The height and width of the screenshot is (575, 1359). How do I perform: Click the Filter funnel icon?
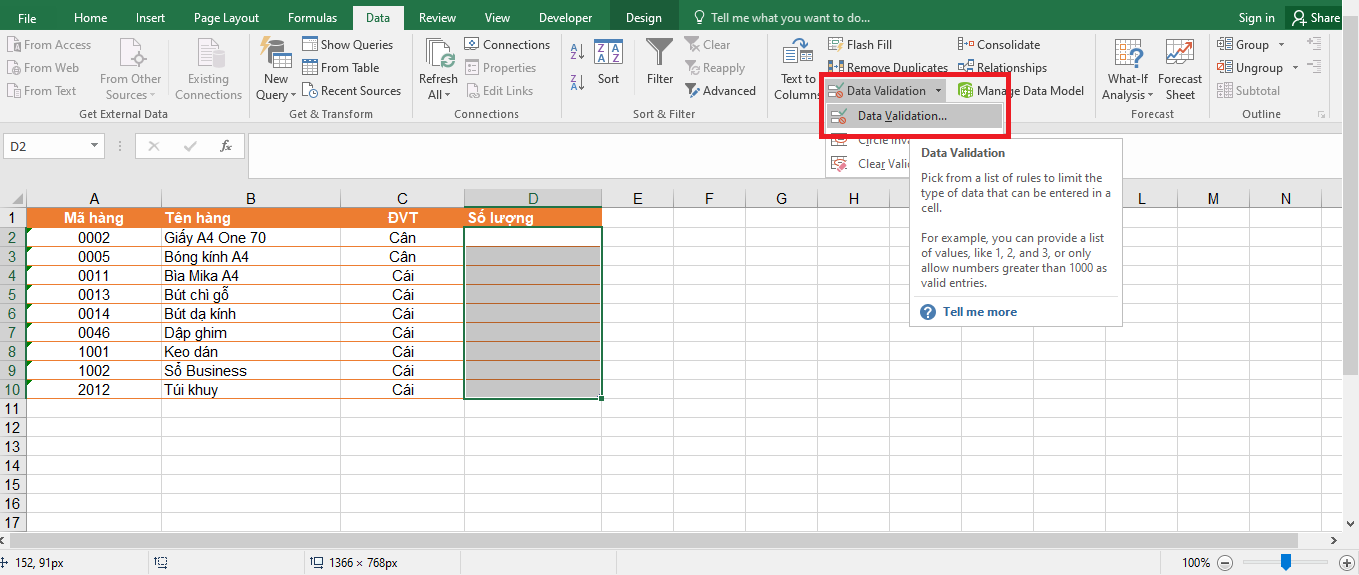(x=659, y=52)
